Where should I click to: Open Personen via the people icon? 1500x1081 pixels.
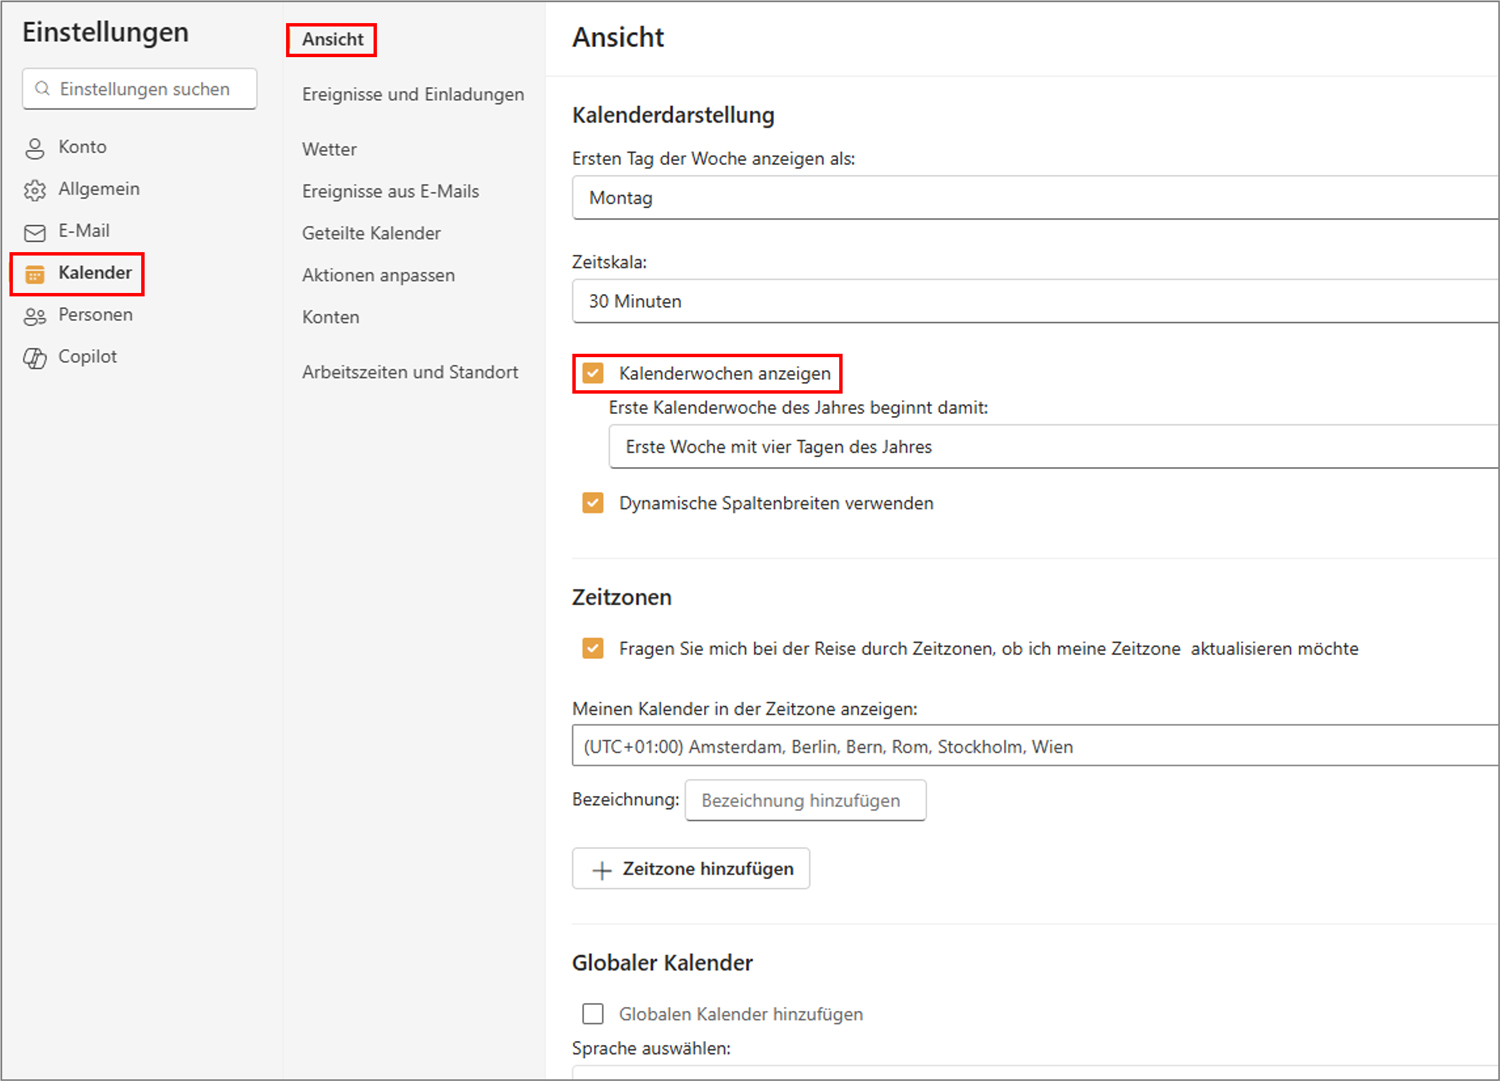point(35,315)
